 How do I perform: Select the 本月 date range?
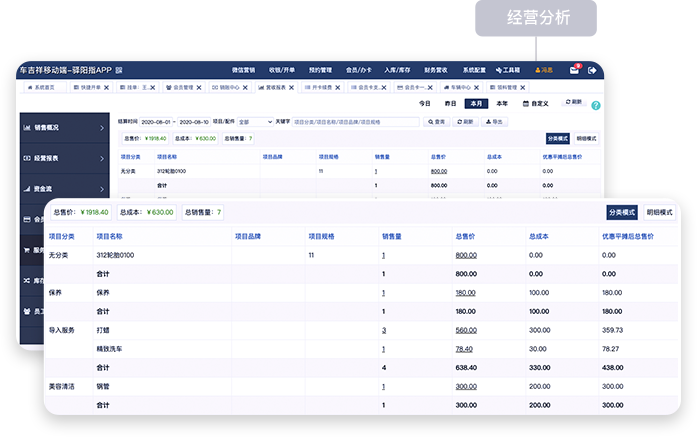[x=476, y=103]
